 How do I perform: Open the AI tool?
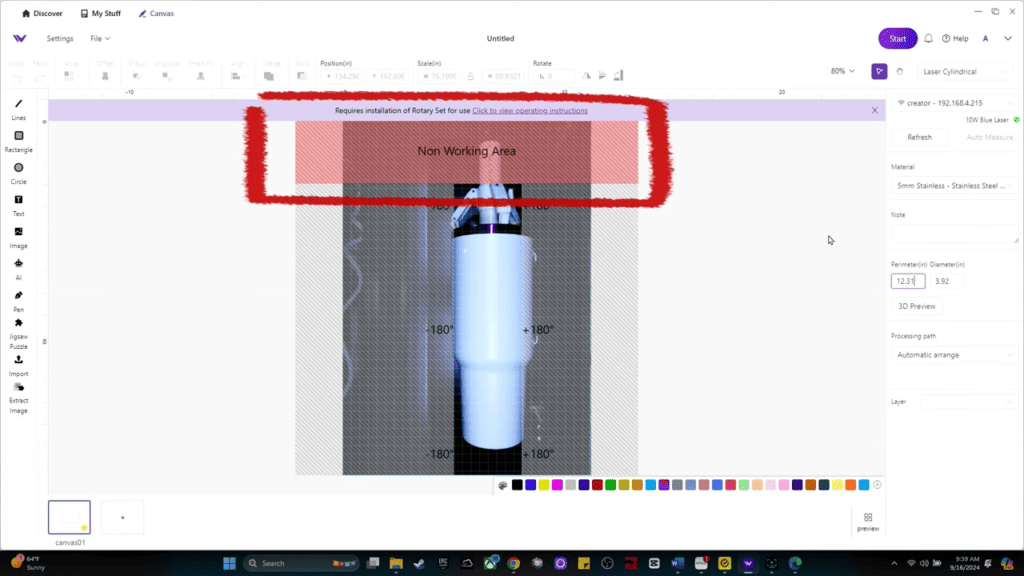point(18,269)
